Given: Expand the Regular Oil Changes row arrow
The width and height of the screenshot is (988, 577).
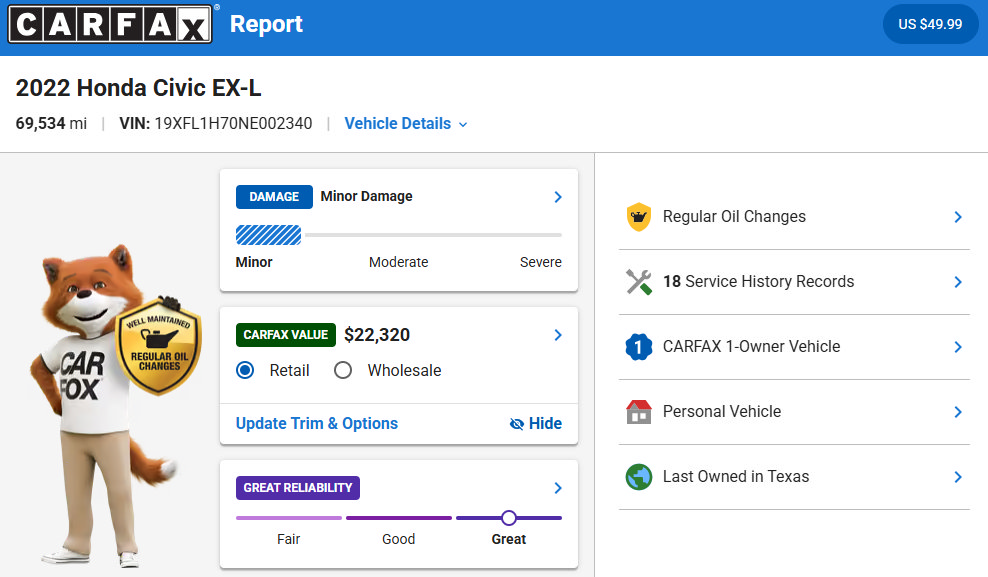Looking at the screenshot, I should (x=958, y=217).
